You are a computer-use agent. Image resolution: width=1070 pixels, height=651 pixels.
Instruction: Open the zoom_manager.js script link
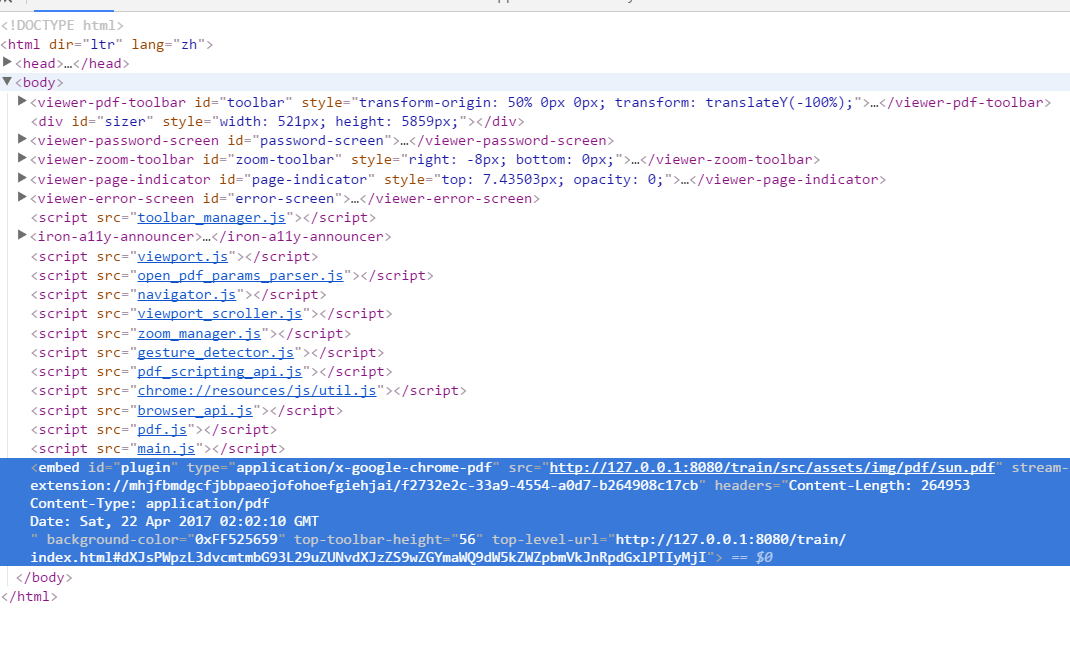pyautogui.click(x=199, y=334)
